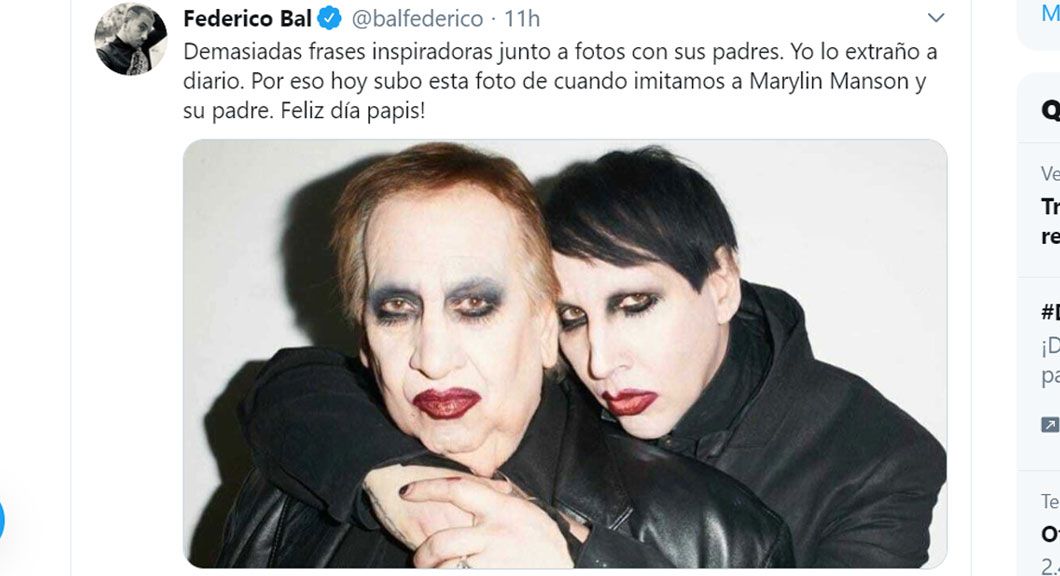1060x576 pixels.
Task: Open the bold trend starting with 'Tr'
Action: 1050,221
